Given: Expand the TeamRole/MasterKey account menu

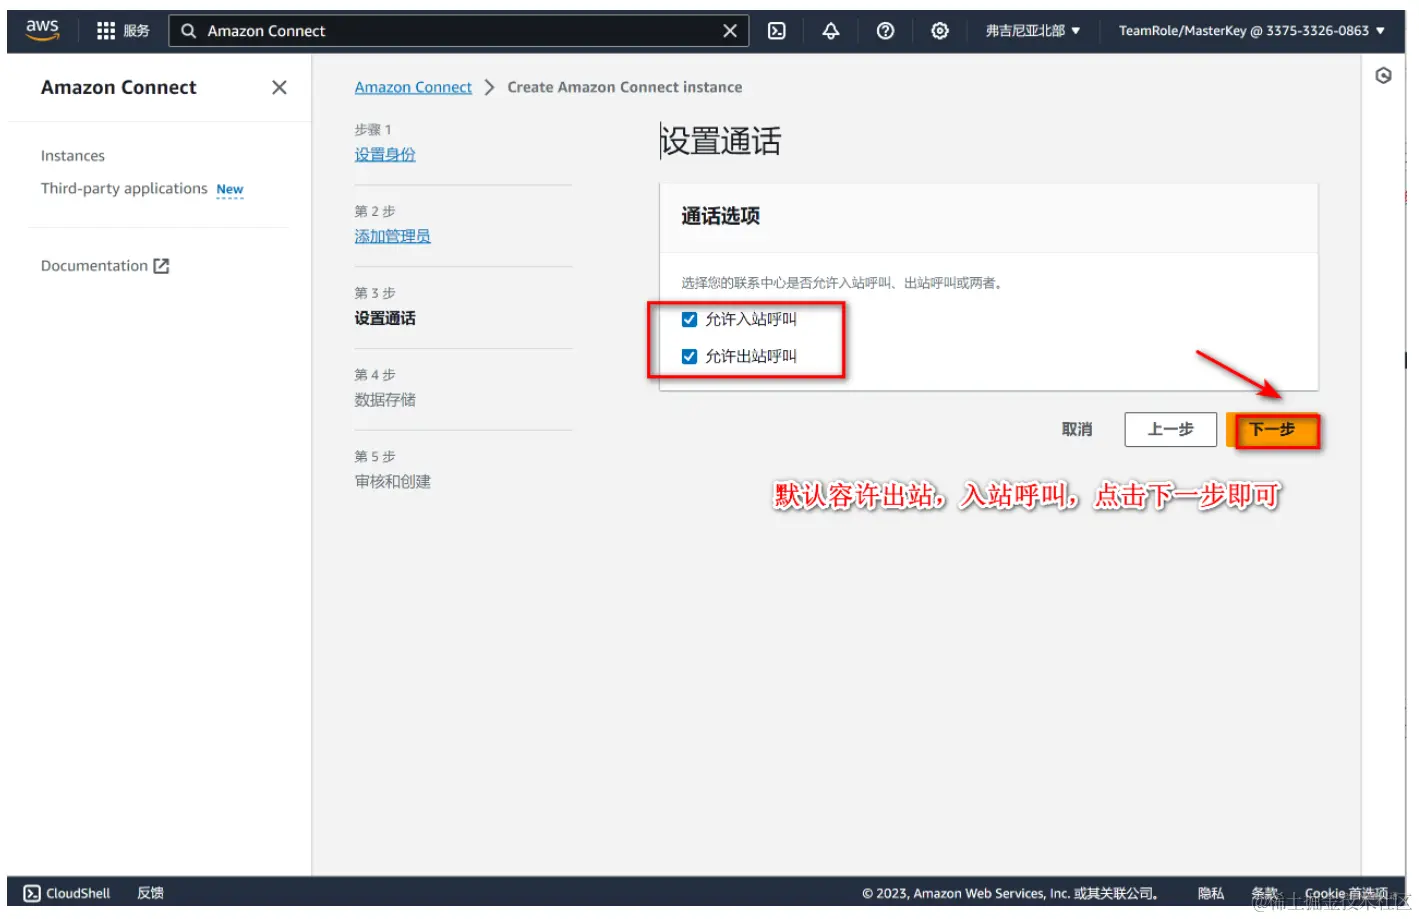Looking at the screenshot, I should [1251, 31].
